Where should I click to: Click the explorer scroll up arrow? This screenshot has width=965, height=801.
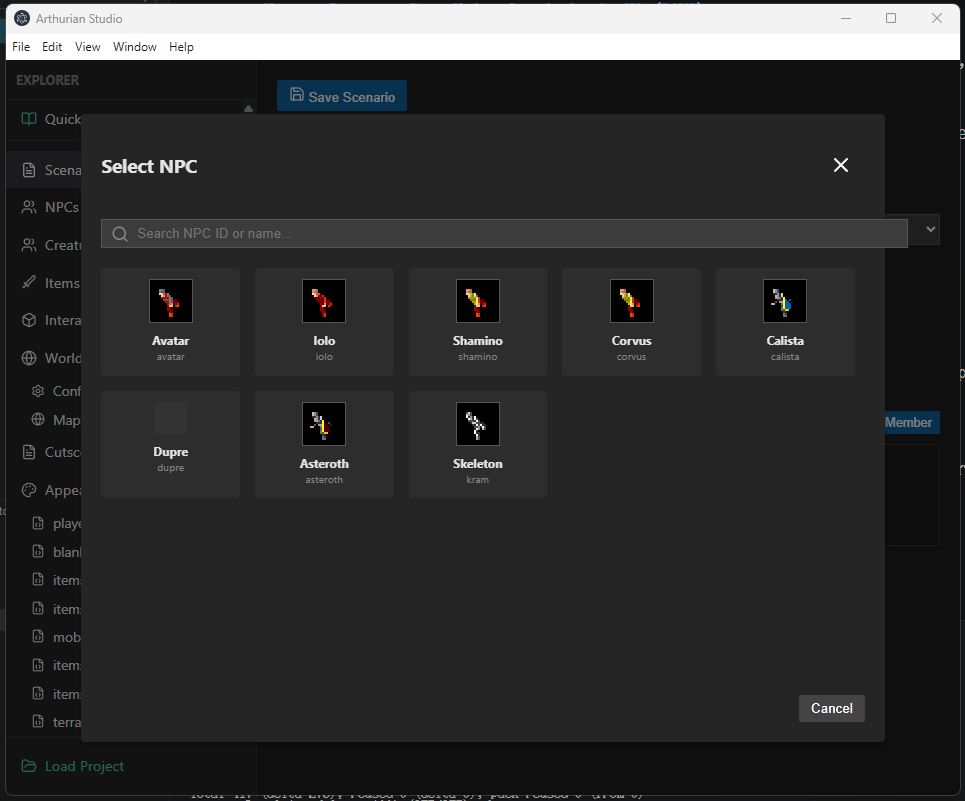point(248,108)
